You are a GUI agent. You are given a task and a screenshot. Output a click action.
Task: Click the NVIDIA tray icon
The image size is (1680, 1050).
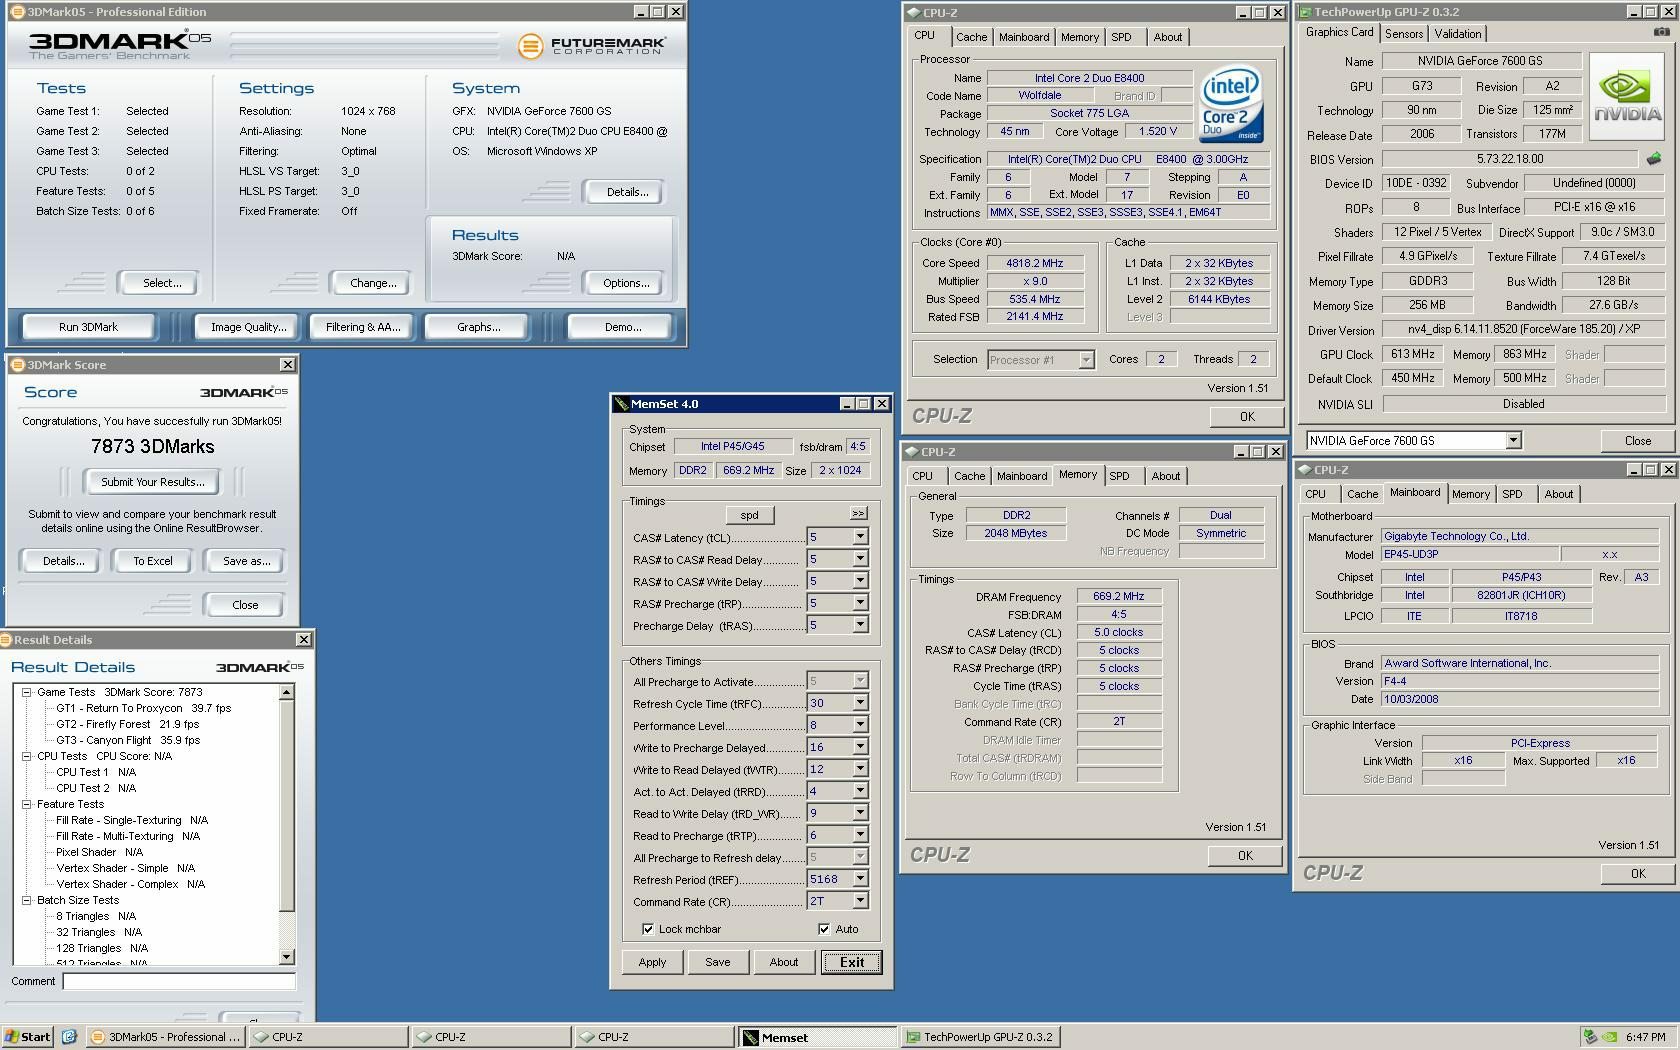pos(1609,1037)
